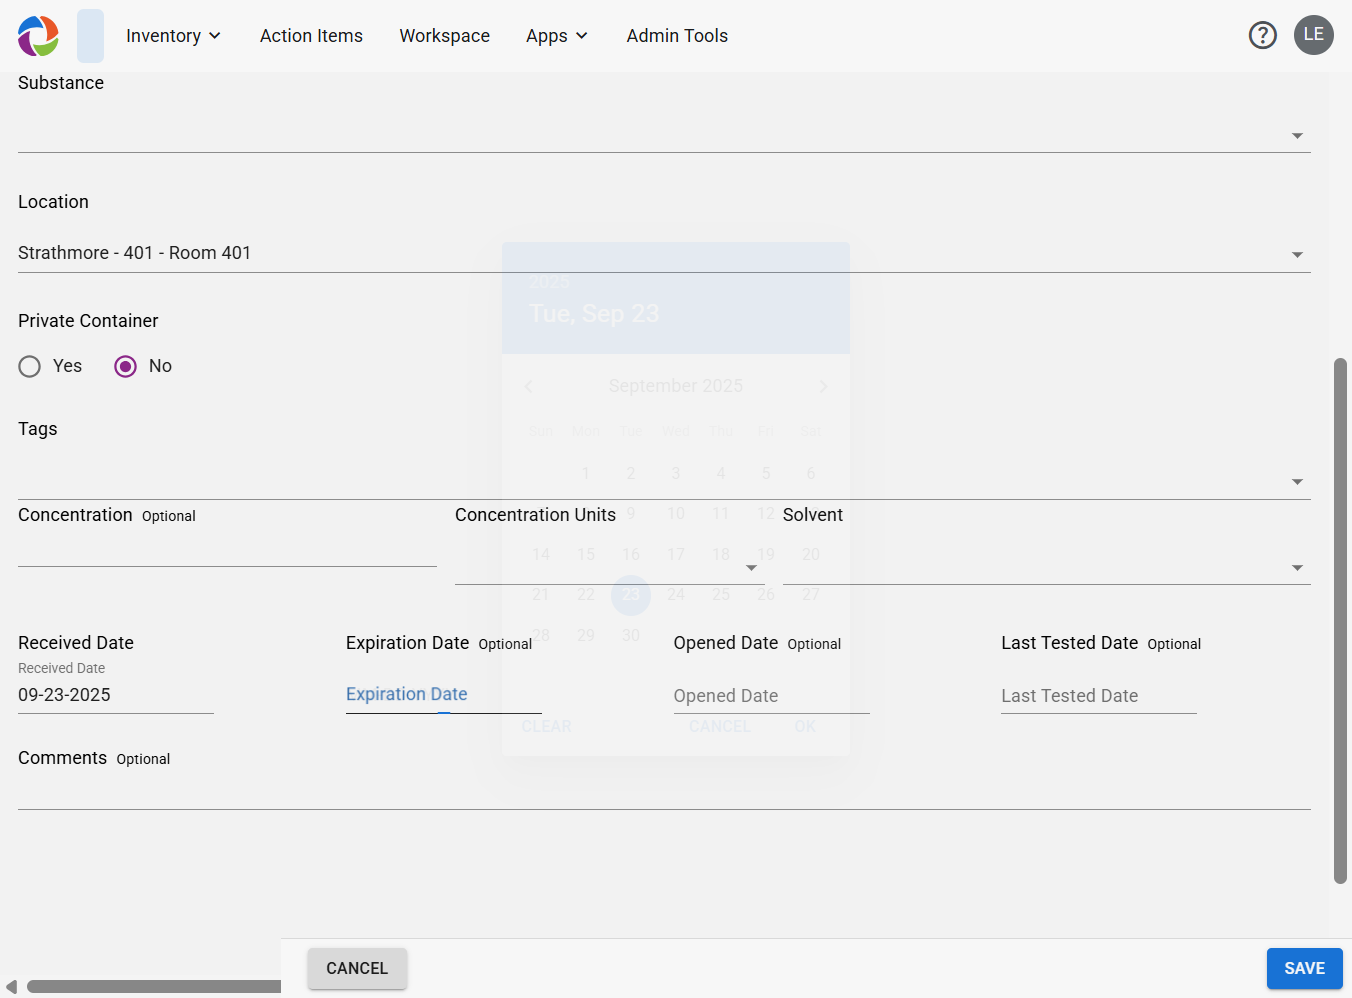The height and width of the screenshot is (998, 1352).
Task: Open the help question mark icon
Action: coord(1263,36)
